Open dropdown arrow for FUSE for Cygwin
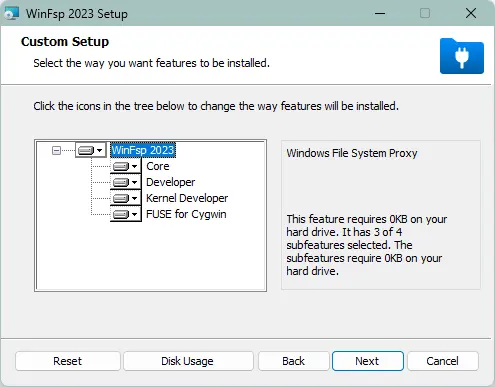The height and width of the screenshot is (387, 495). click(x=134, y=214)
